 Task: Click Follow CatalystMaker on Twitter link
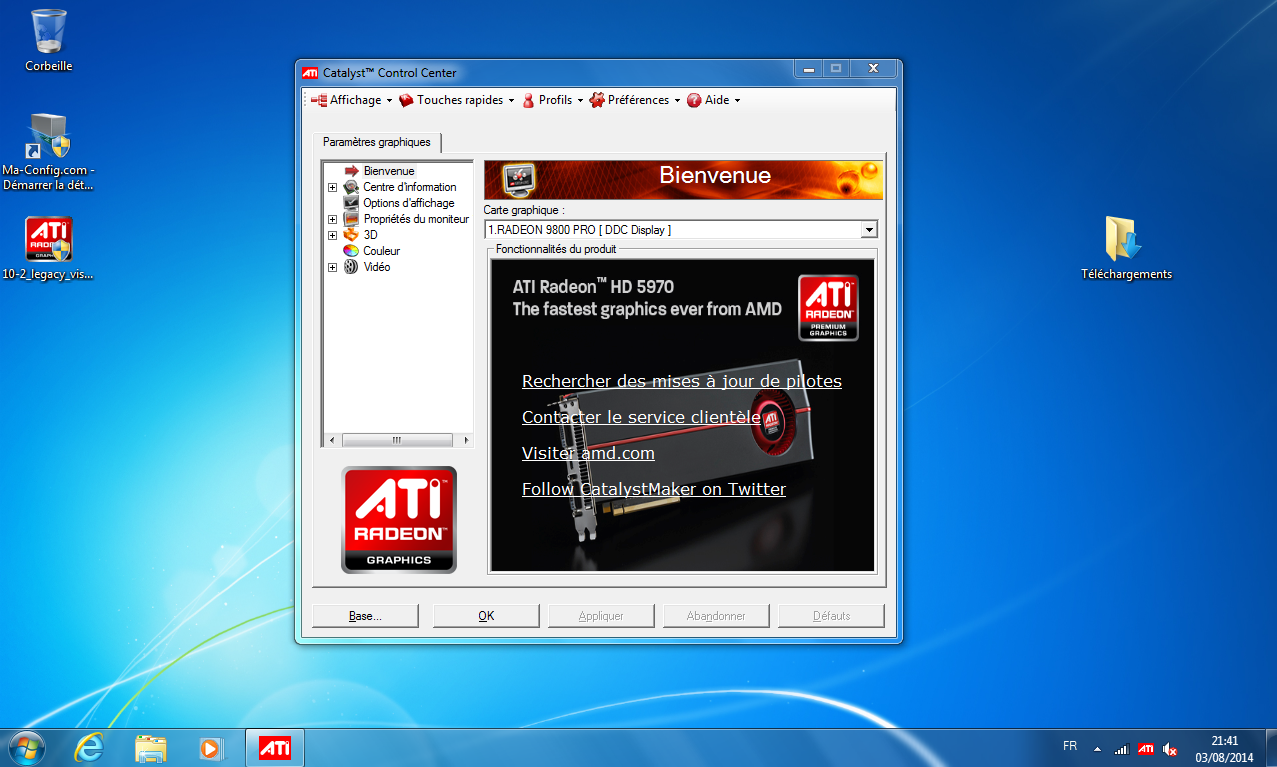(654, 489)
